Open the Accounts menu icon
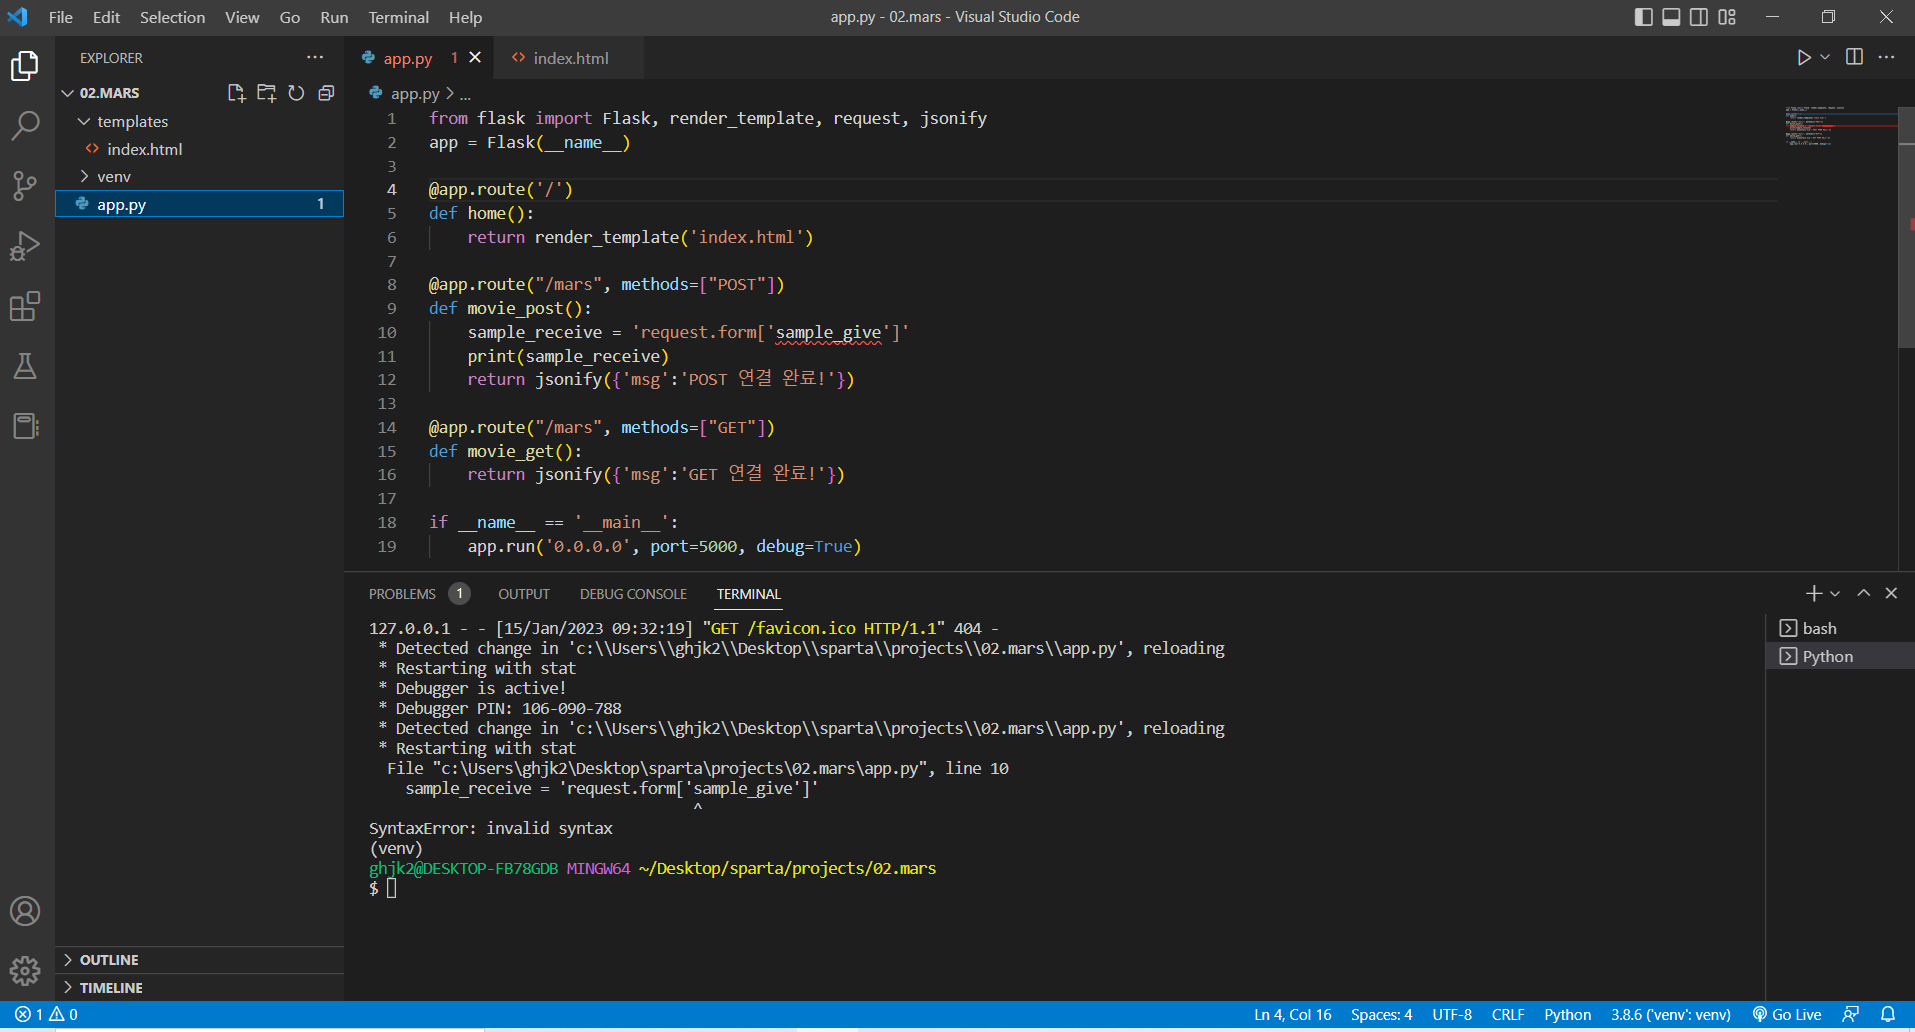Screen dimensions: 1915x1032 coord(25,911)
